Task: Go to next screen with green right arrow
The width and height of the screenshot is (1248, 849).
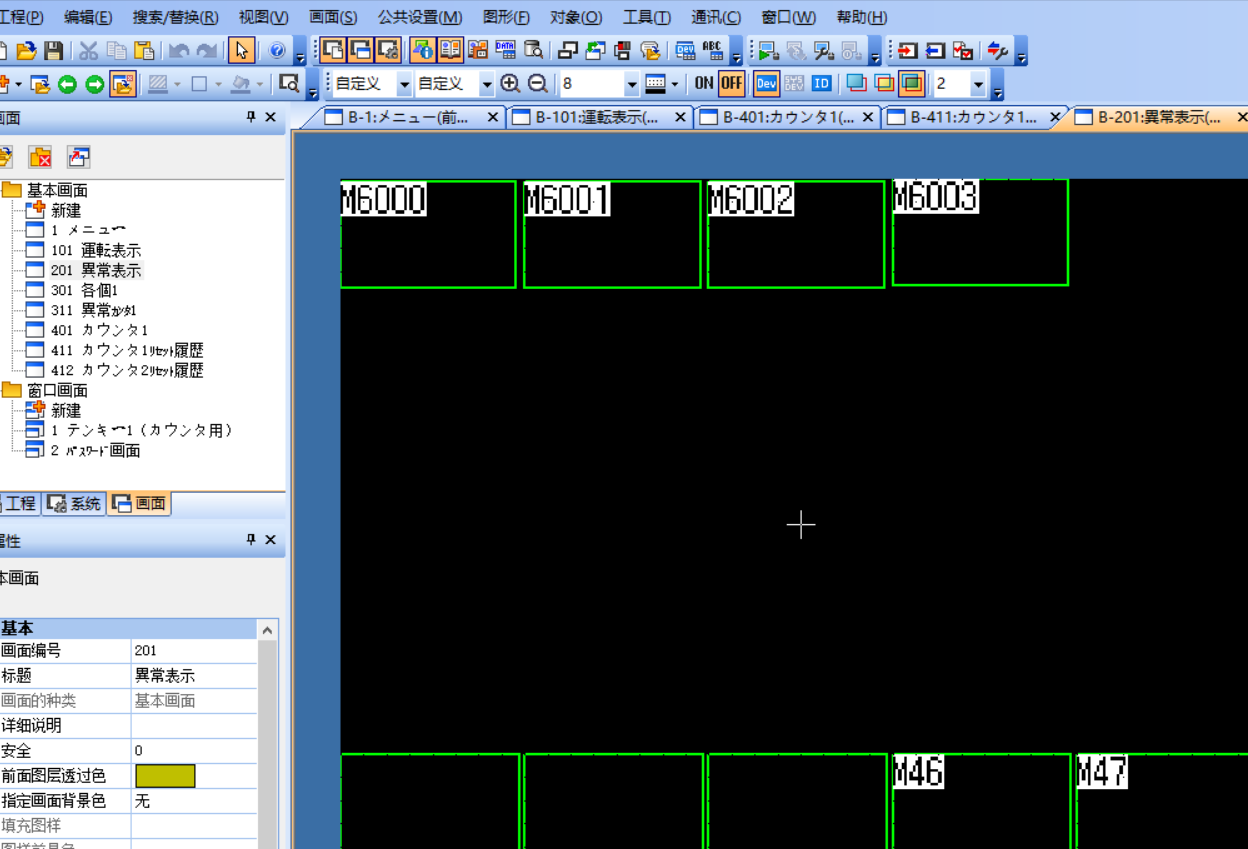Action: 95,84
